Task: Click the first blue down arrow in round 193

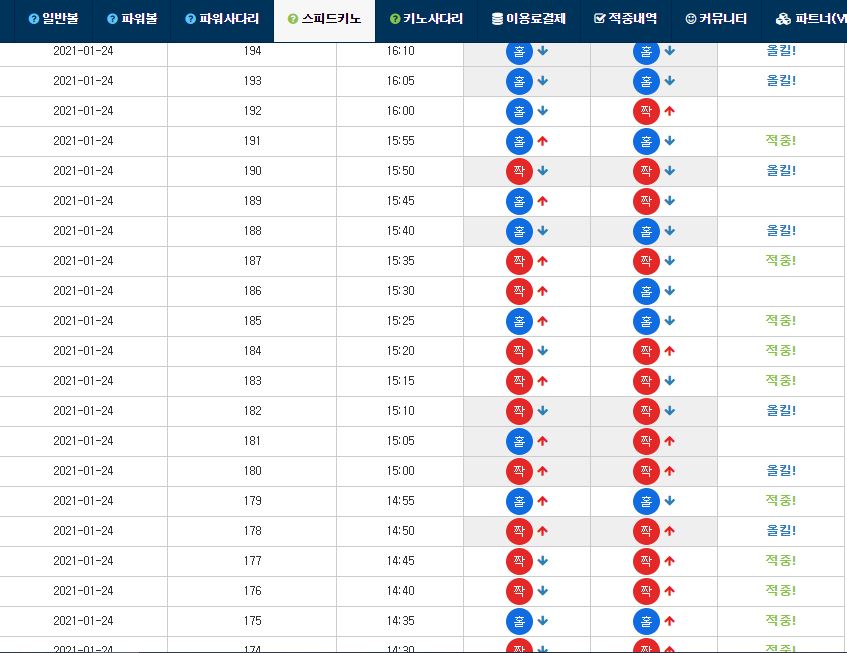Action: [543, 81]
